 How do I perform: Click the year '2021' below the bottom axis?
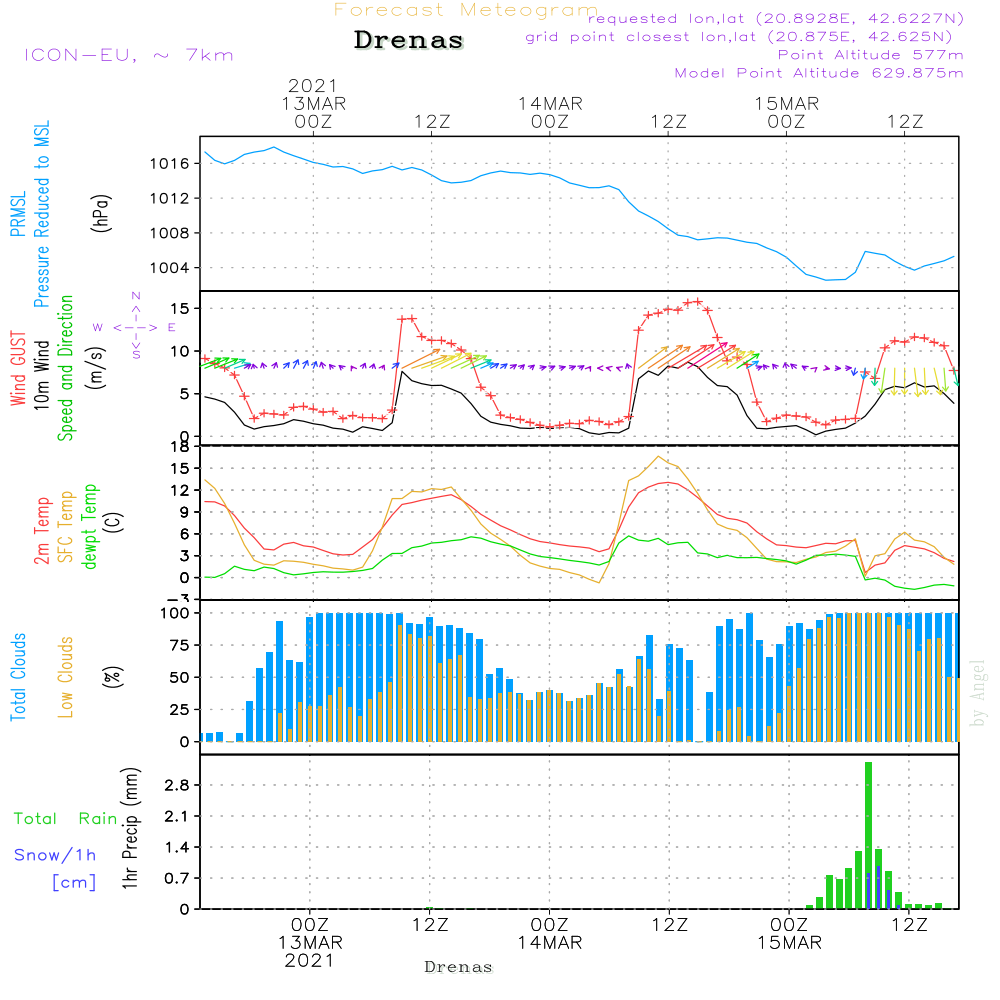pos(309,960)
